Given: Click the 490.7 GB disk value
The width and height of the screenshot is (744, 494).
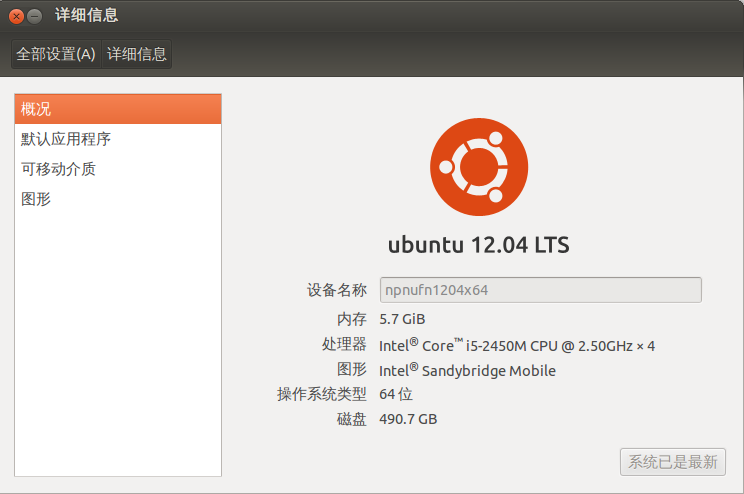Looking at the screenshot, I should [x=408, y=419].
